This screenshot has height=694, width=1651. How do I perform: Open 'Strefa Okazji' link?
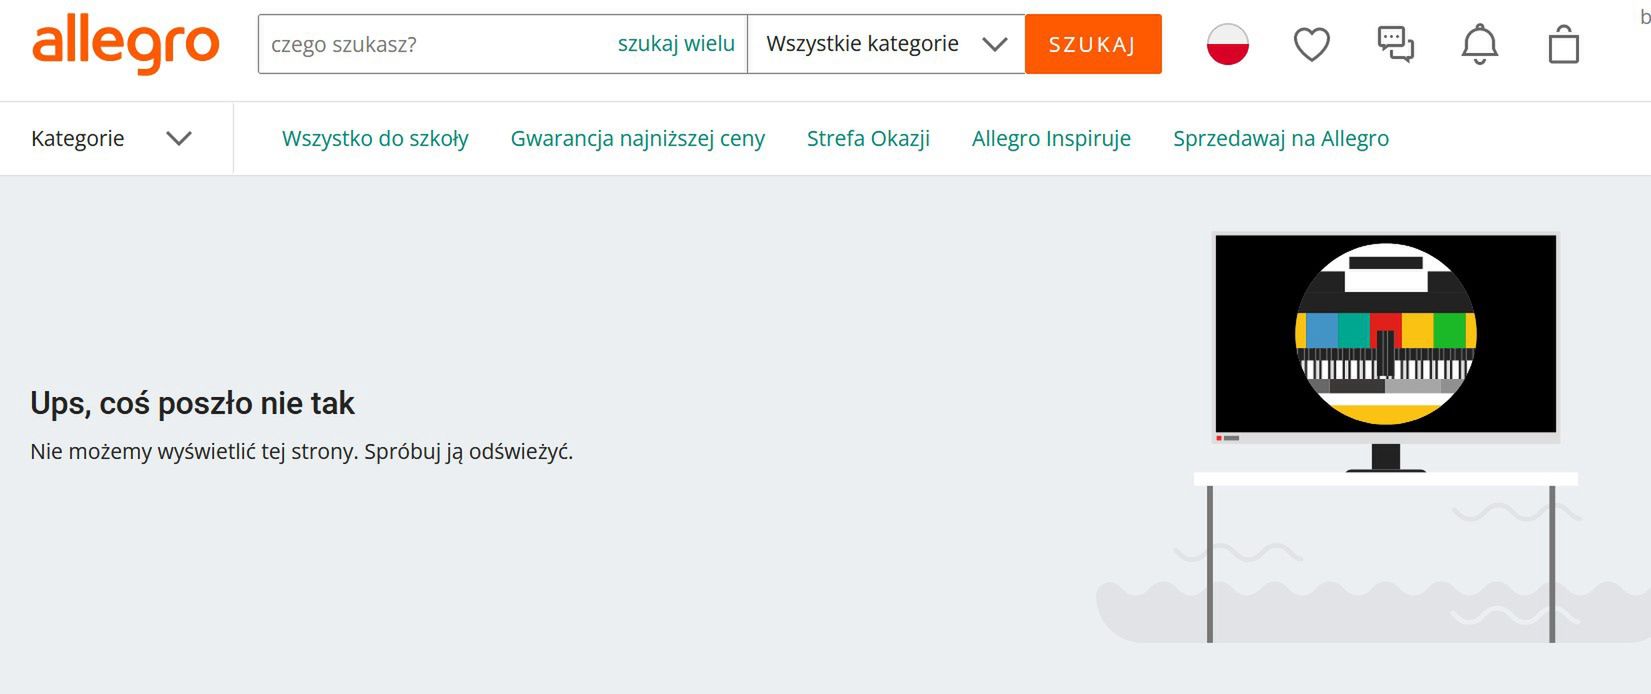868,138
